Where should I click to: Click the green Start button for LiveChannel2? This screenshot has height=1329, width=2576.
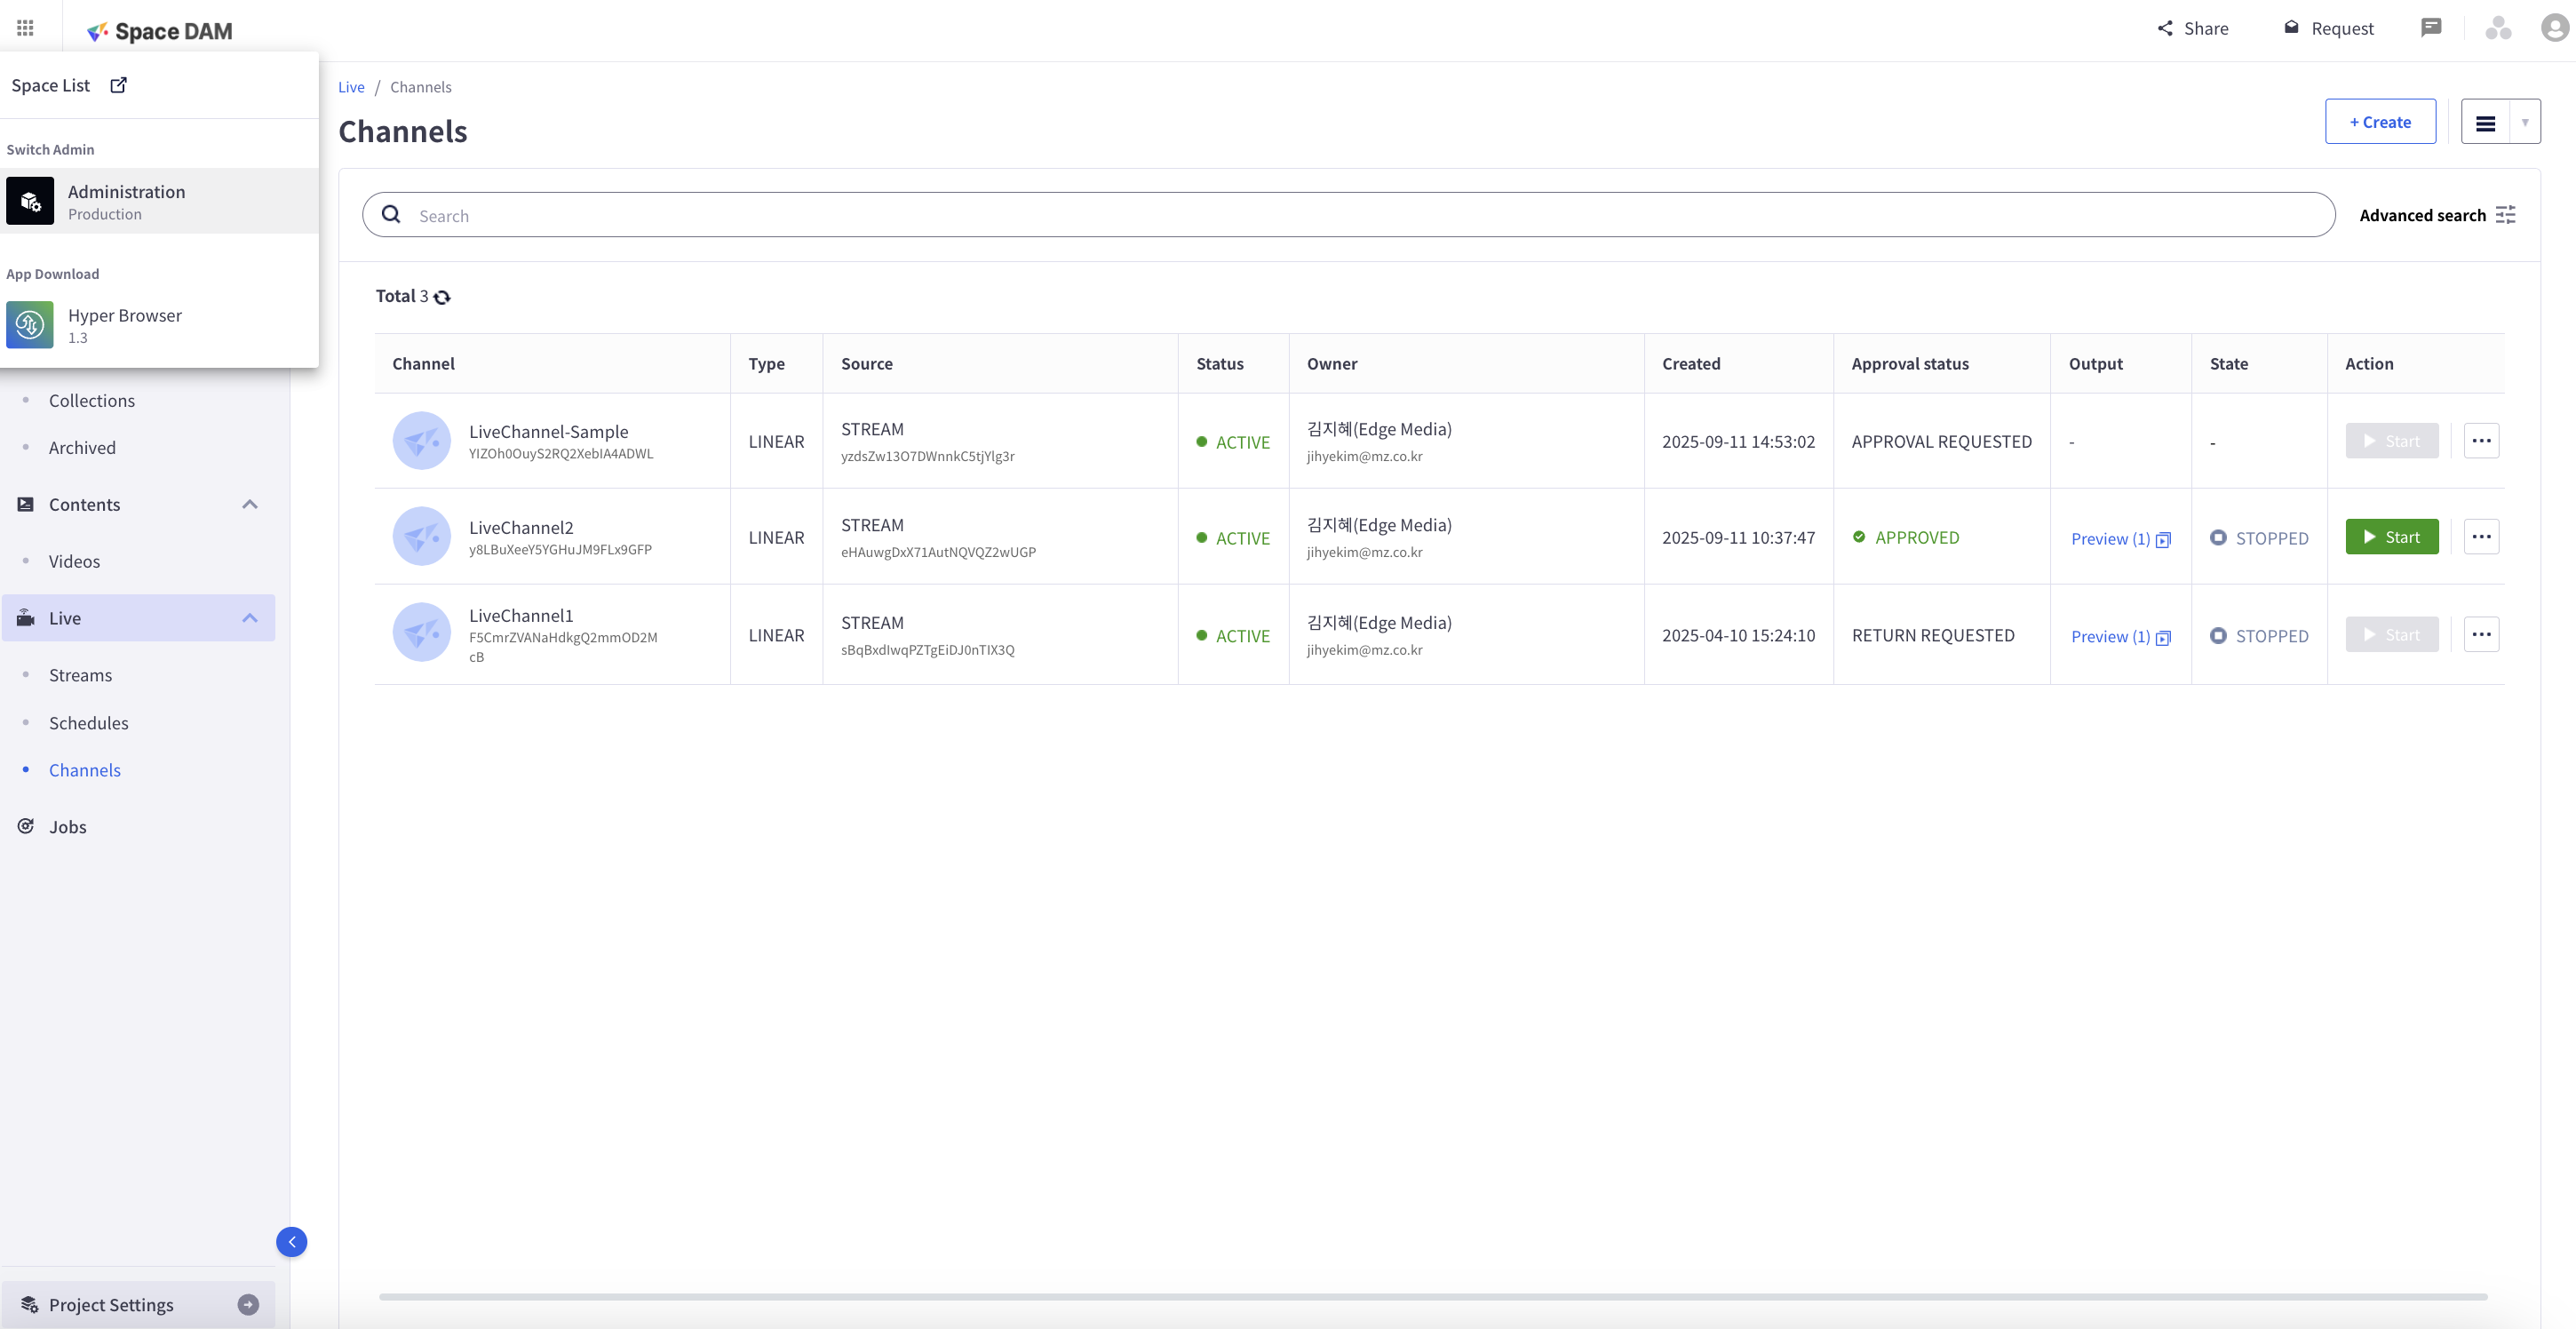click(x=2391, y=537)
